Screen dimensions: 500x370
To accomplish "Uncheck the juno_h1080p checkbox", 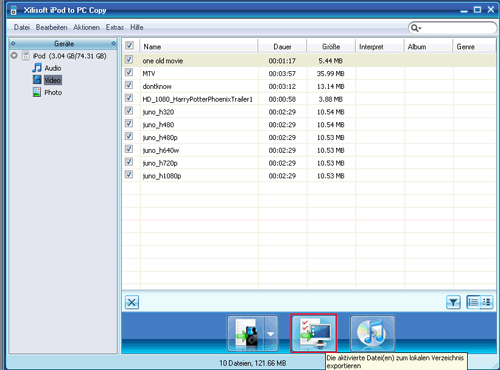I will coord(129,175).
